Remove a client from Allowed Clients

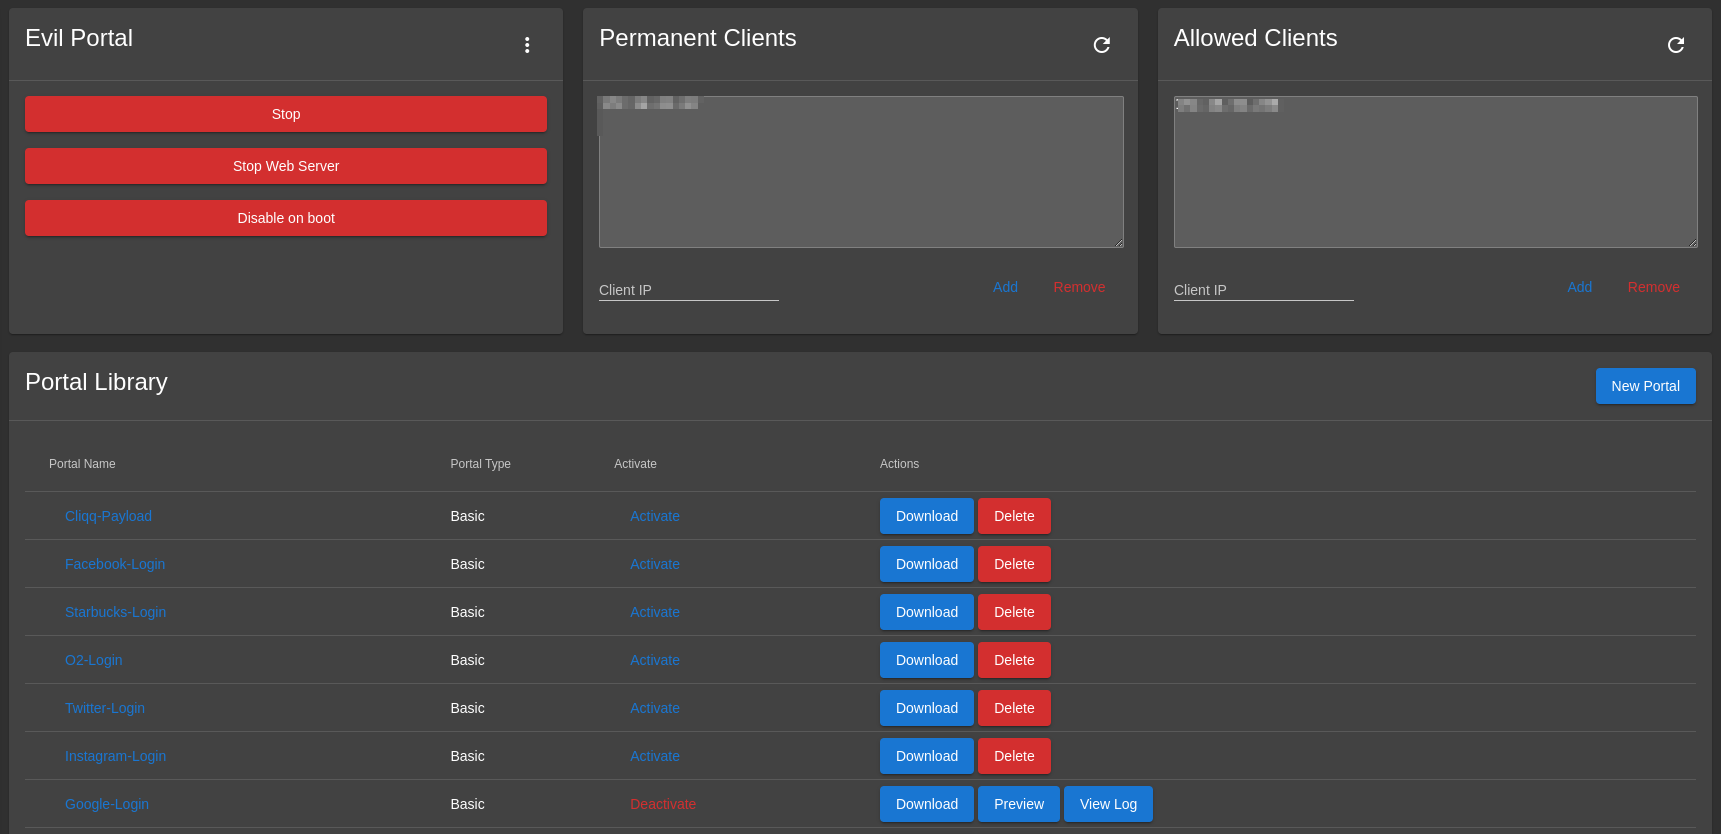point(1653,287)
